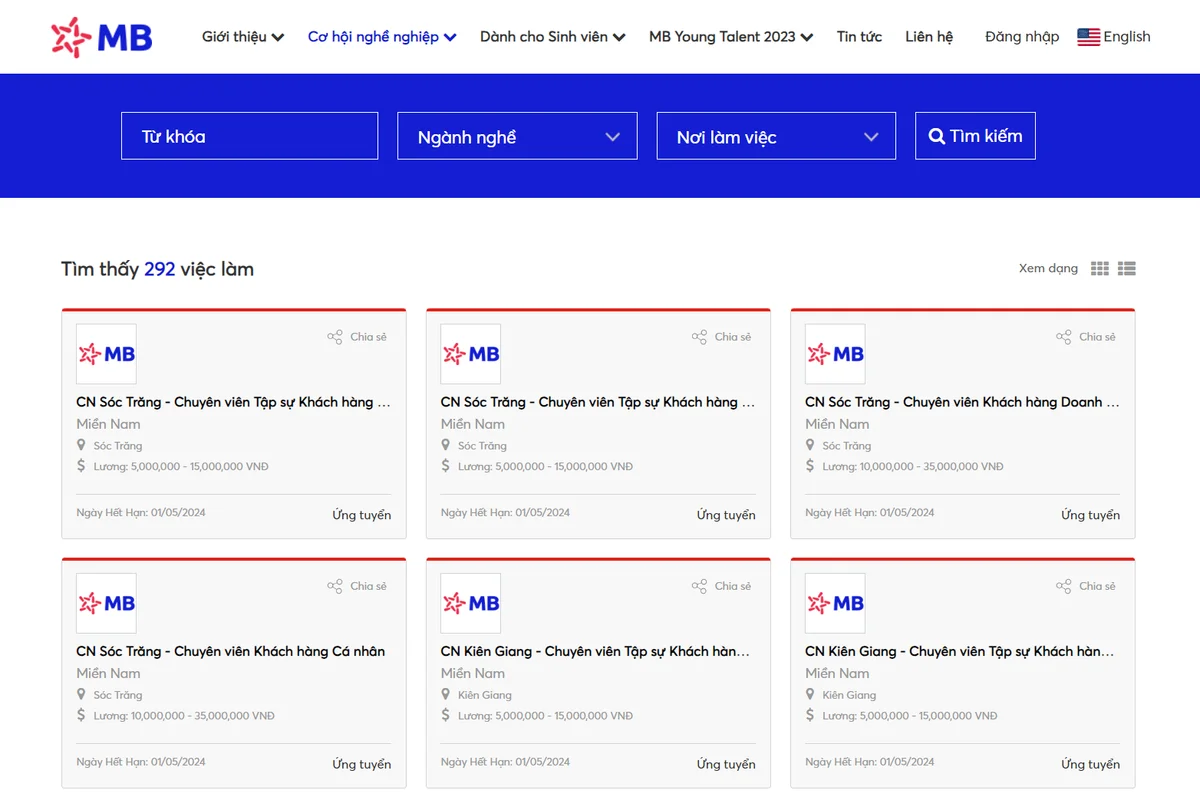1200x800 pixels.
Task: Click the Xem dạng label
Action: pyautogui.click(x=1048, y=268)
